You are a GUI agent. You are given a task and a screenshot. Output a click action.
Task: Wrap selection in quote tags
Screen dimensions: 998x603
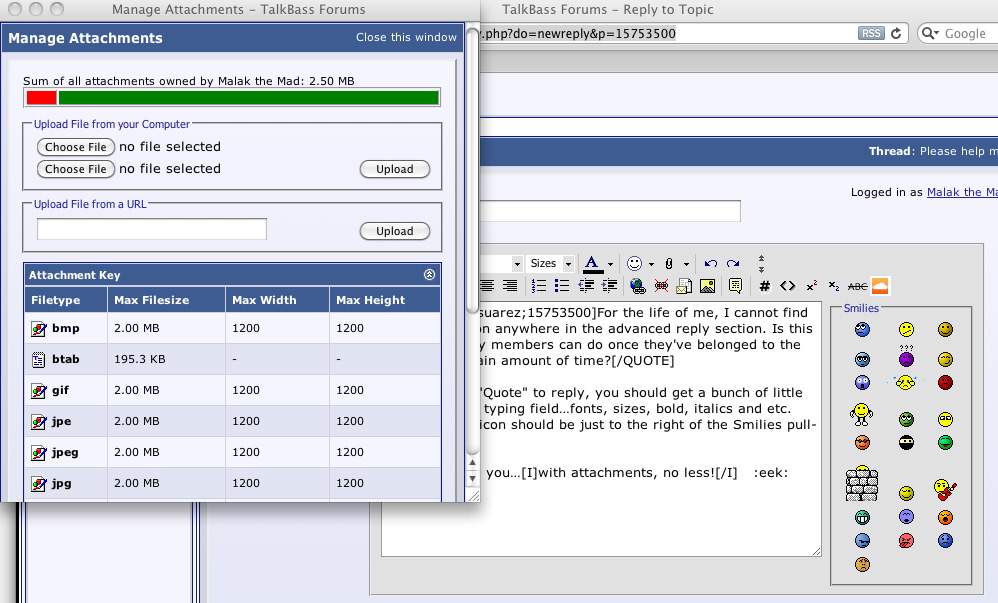tap(735, 286)
